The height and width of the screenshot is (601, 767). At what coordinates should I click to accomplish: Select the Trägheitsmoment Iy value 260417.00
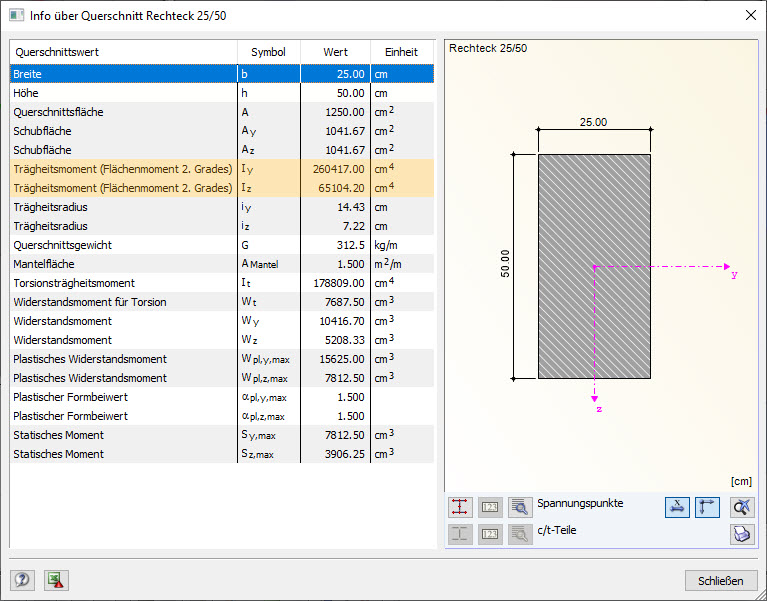[338, 169]
